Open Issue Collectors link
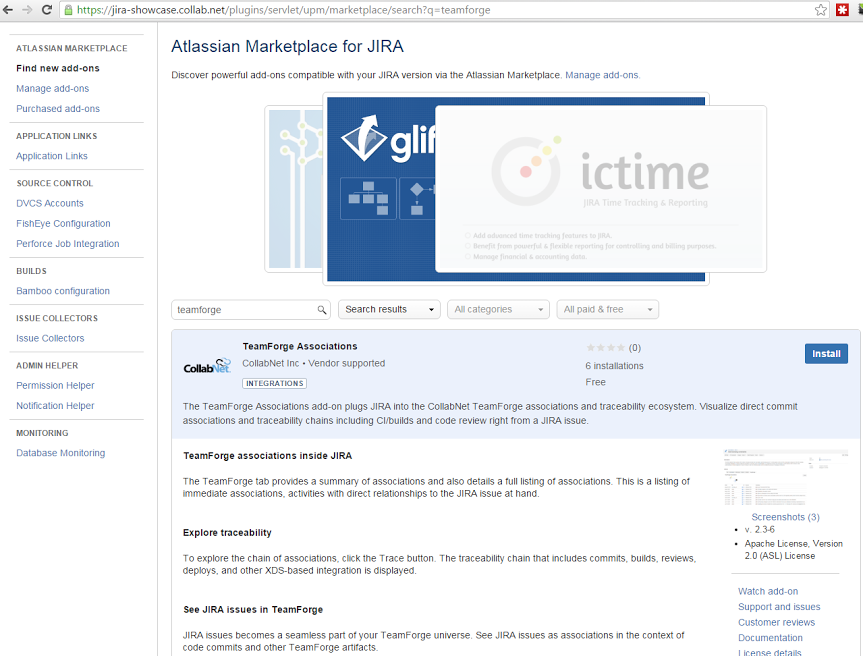Image resolution: width=863 pixels, height=656 pixels. pyautogui.click(x=50, y=338)
